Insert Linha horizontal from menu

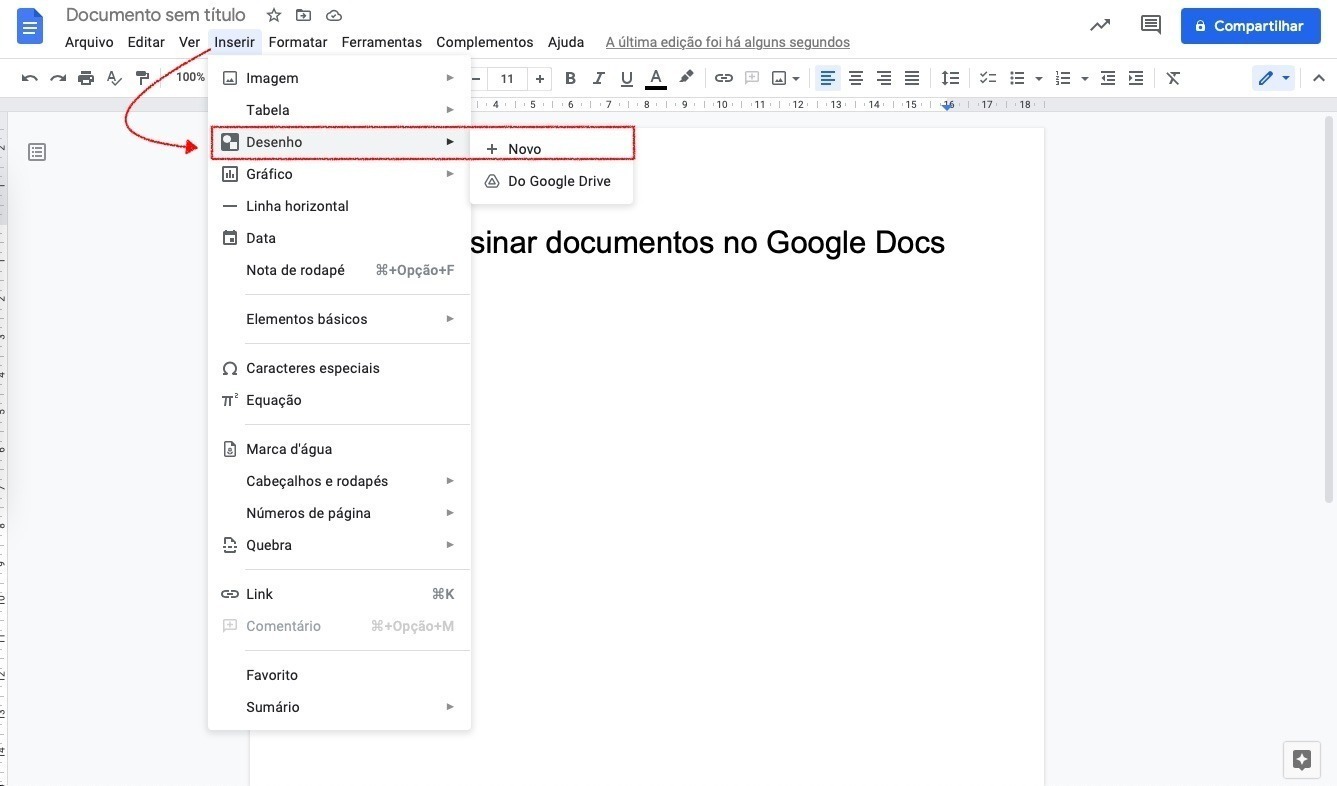339,206
